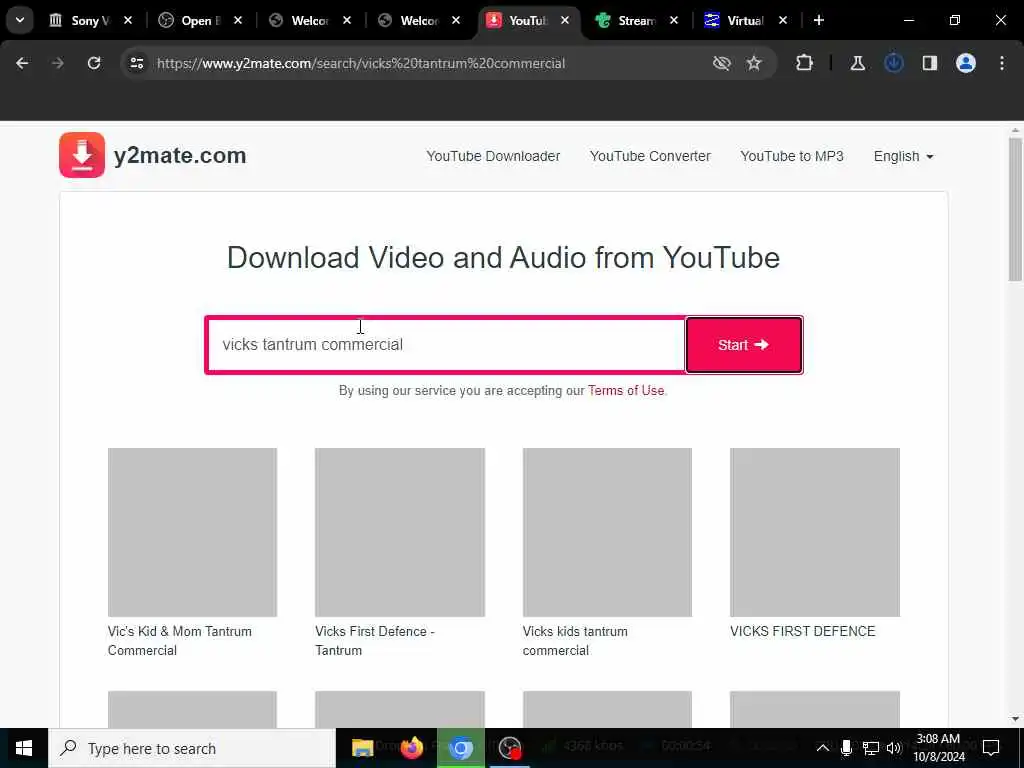Viewport: 1024px width, 768px height.
Task: Click the y2mate download logo icon
Action: pyautogui.click(x=82, y=155)
